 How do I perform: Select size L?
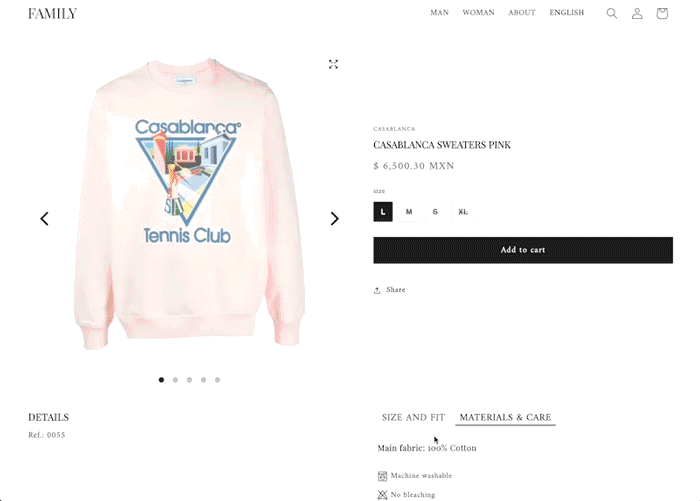pyautogui.click(x=383, y=212)
